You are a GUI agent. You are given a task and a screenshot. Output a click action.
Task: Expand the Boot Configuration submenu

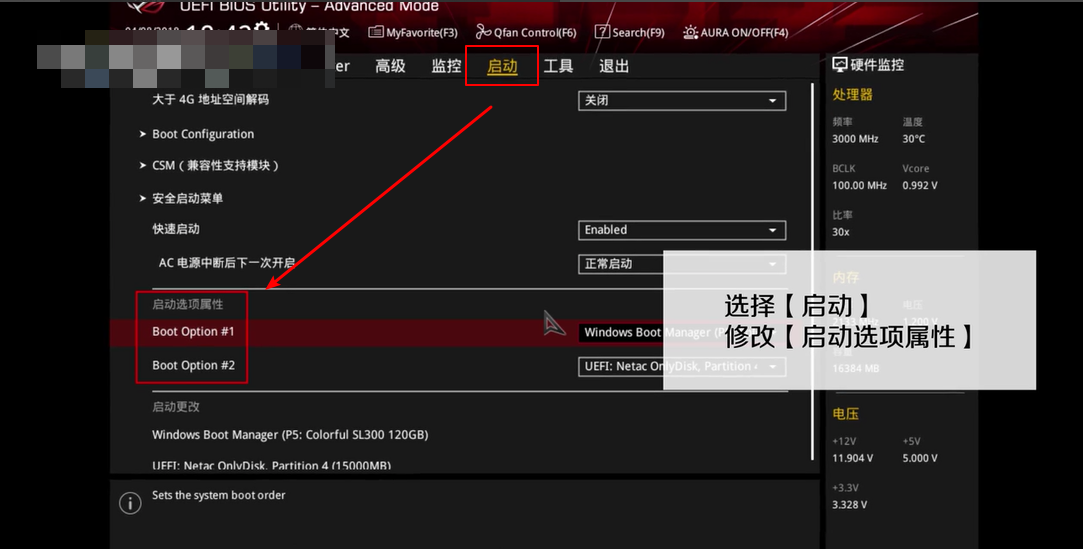coord(202,134)
